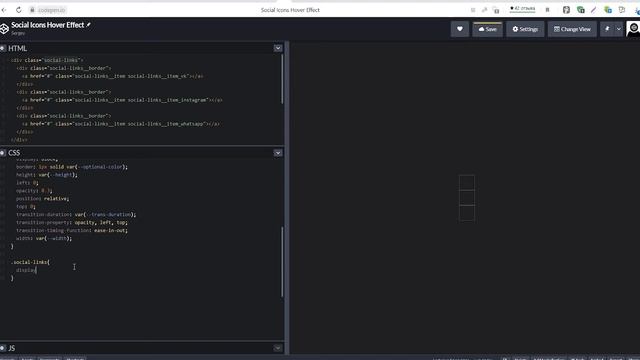This screenshot has height=360, width=640.
Task: Click the transition-duration CSS line
Action: (x=76, y=214)
